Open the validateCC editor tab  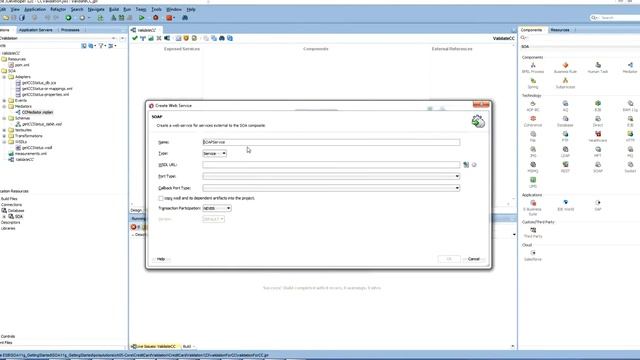click(x=146, y=30)
